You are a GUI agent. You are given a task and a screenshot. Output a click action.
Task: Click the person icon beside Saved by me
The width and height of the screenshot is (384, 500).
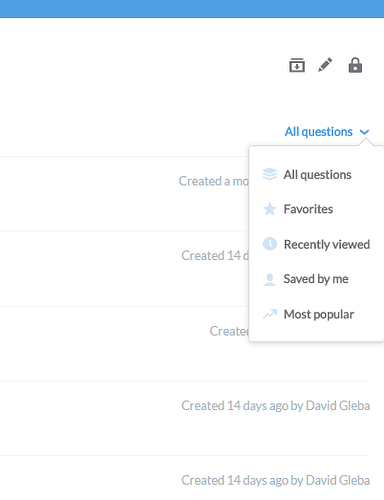(270, 279)
